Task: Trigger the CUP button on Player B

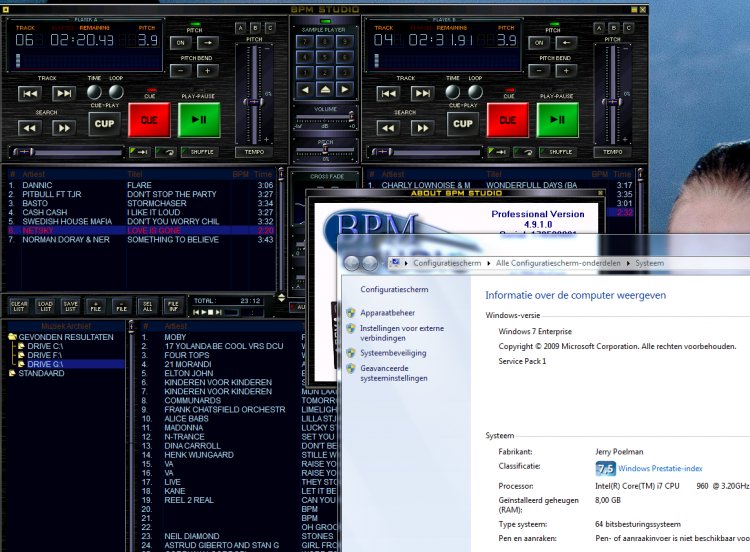Action: (463, 124)
